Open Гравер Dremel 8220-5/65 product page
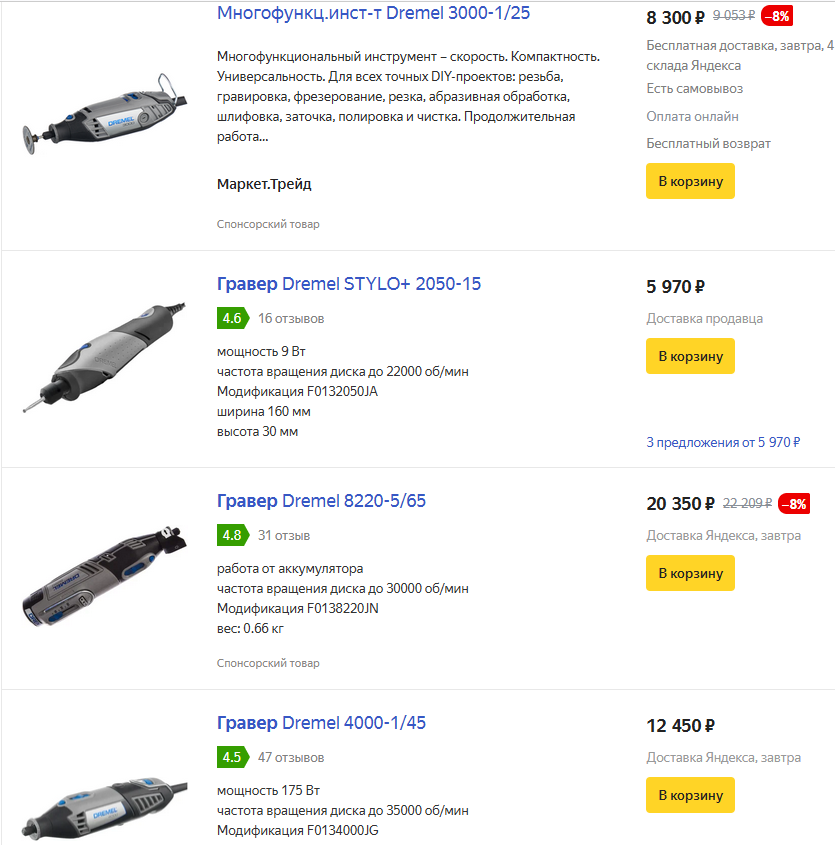The width and height of the screenshot is (835, 845). tap(321, 501)
